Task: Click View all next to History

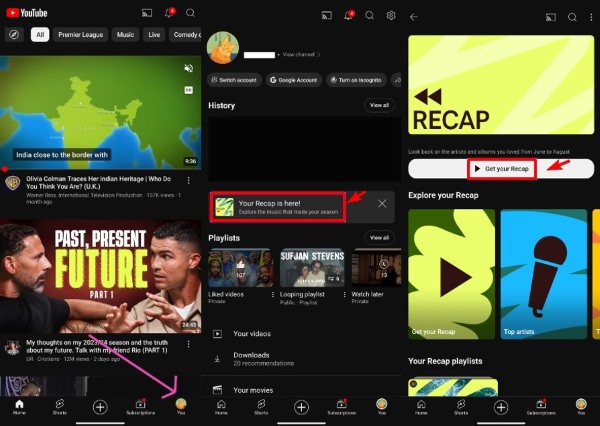Action: (x=379, y=105)
